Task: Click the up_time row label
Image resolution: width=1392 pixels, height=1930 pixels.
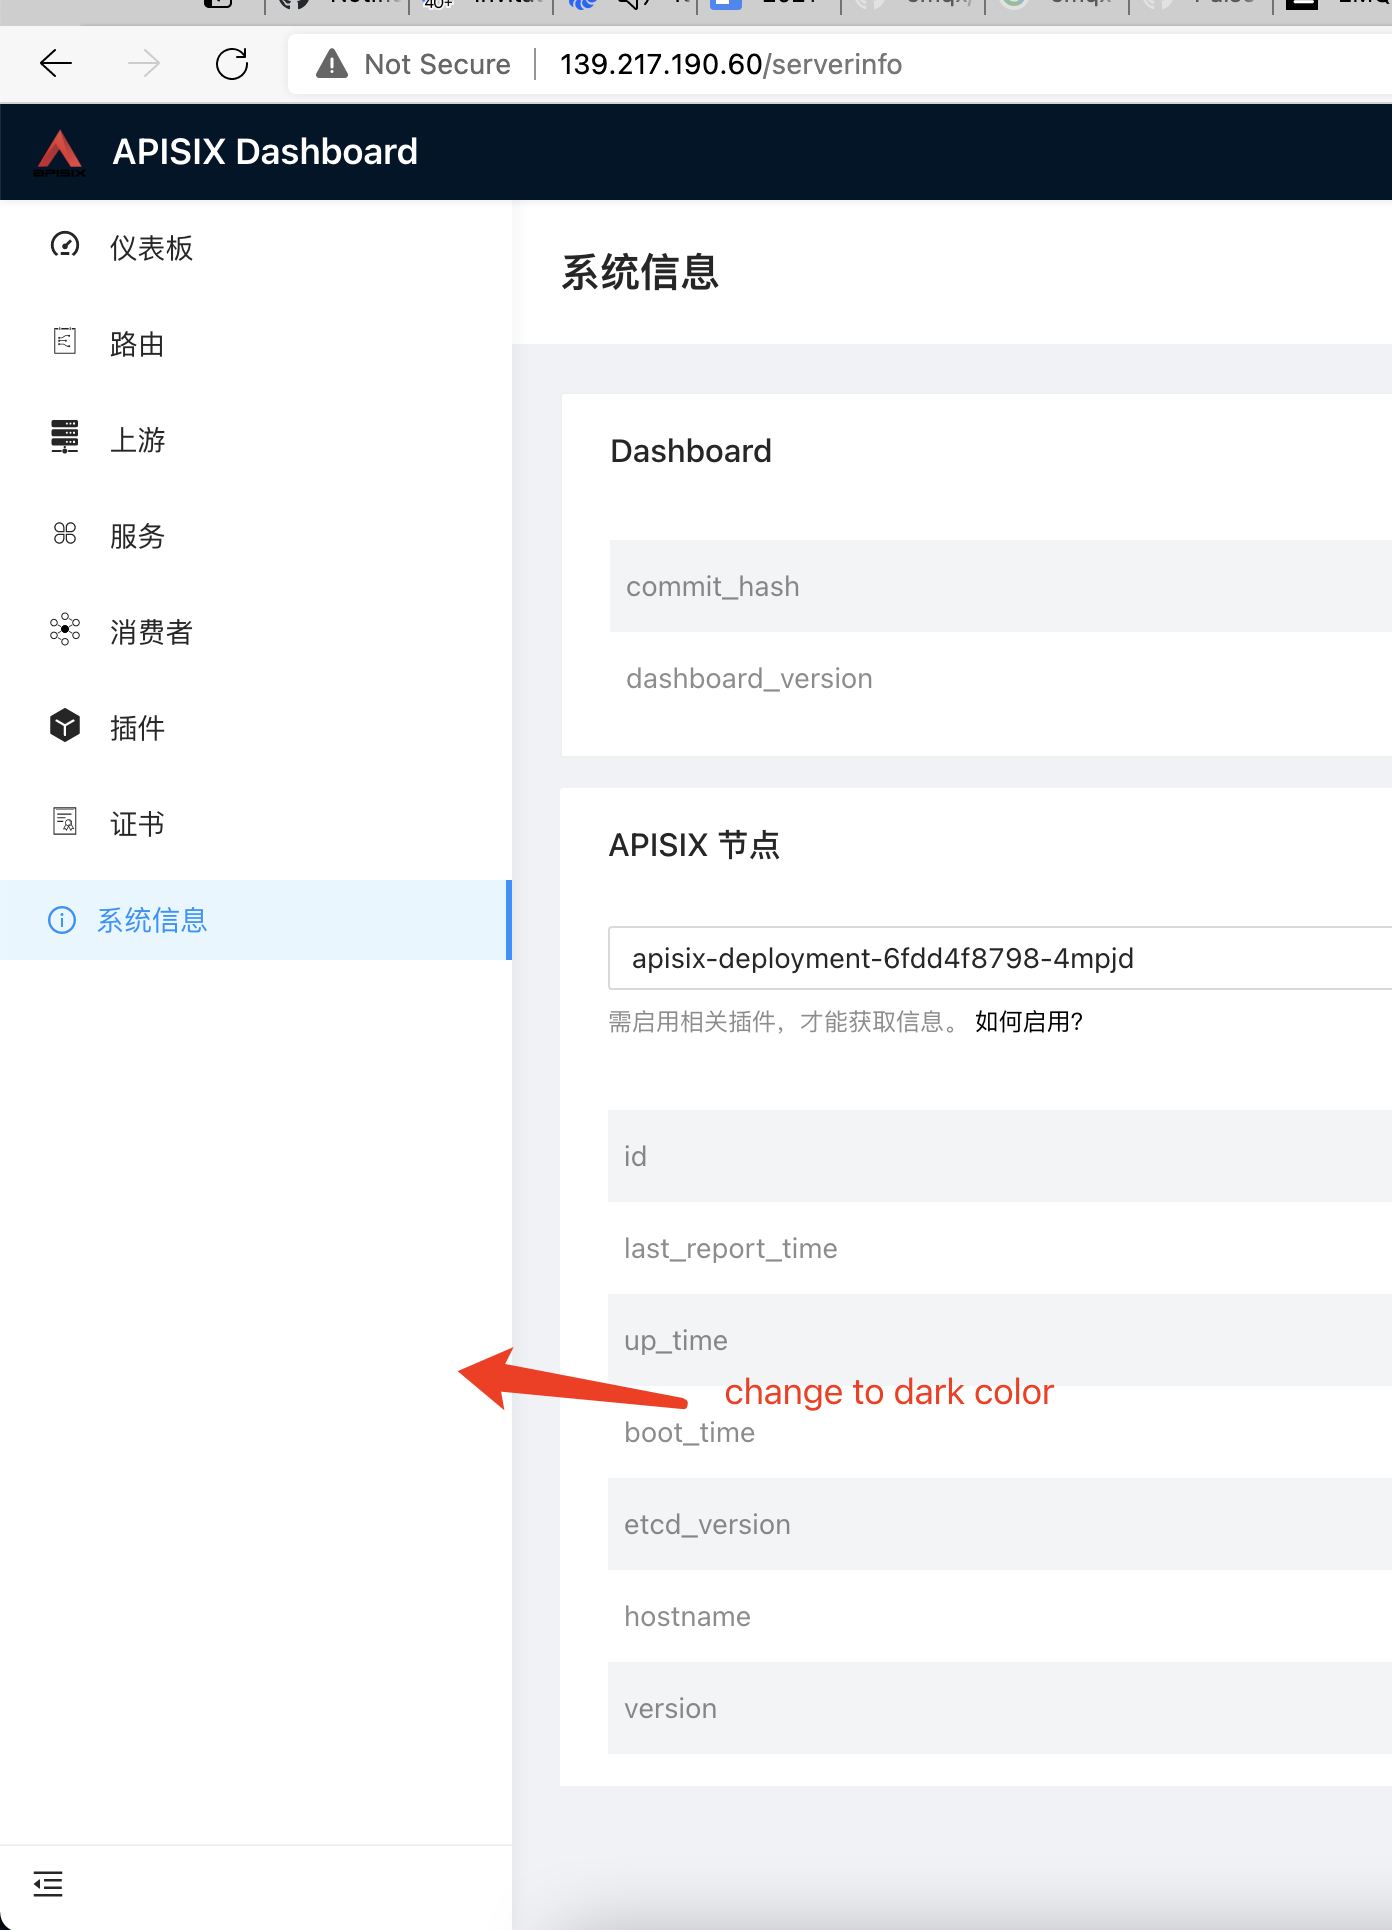Action: pos(676,1340)
